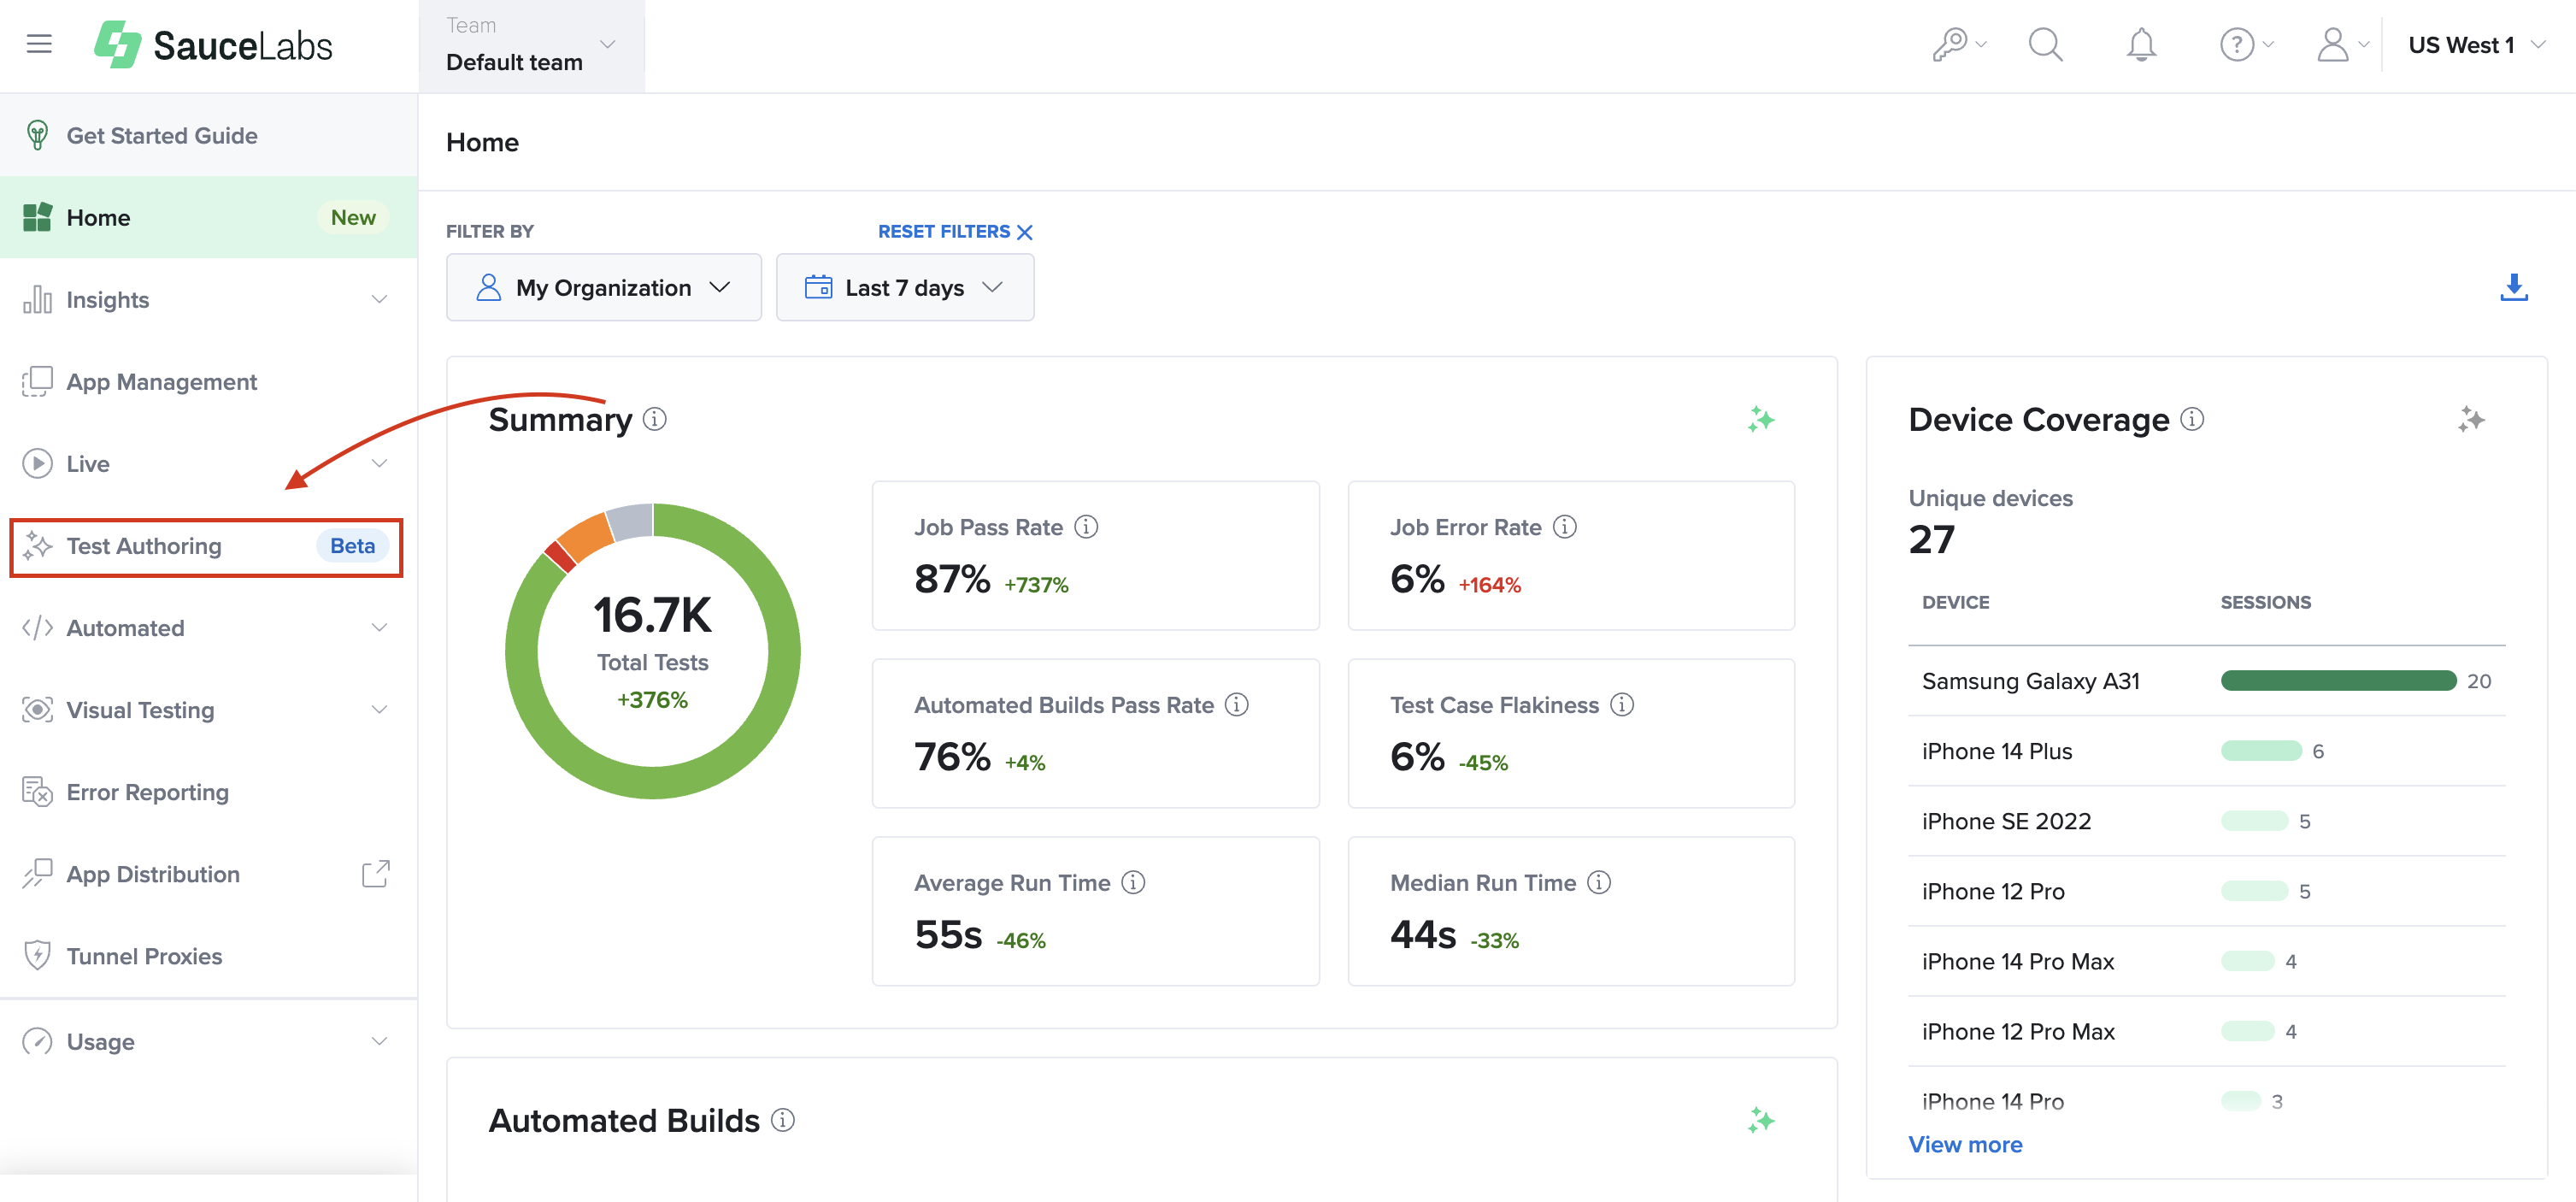2576x1202 pixels.
Task: Open the hamburger menu to collapse sidebar
Action: point(38,43)
